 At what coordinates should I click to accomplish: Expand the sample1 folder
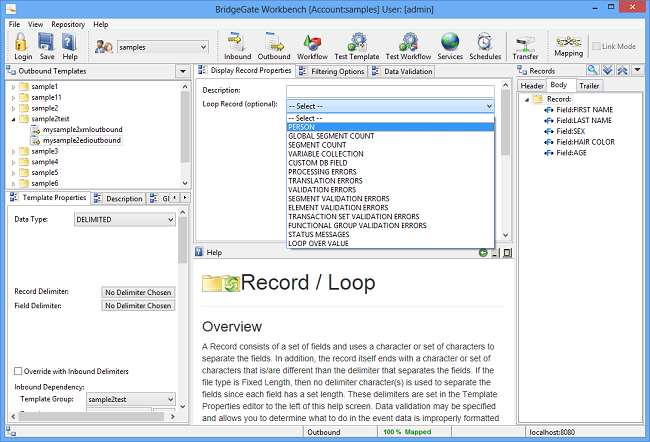(14, 87)
